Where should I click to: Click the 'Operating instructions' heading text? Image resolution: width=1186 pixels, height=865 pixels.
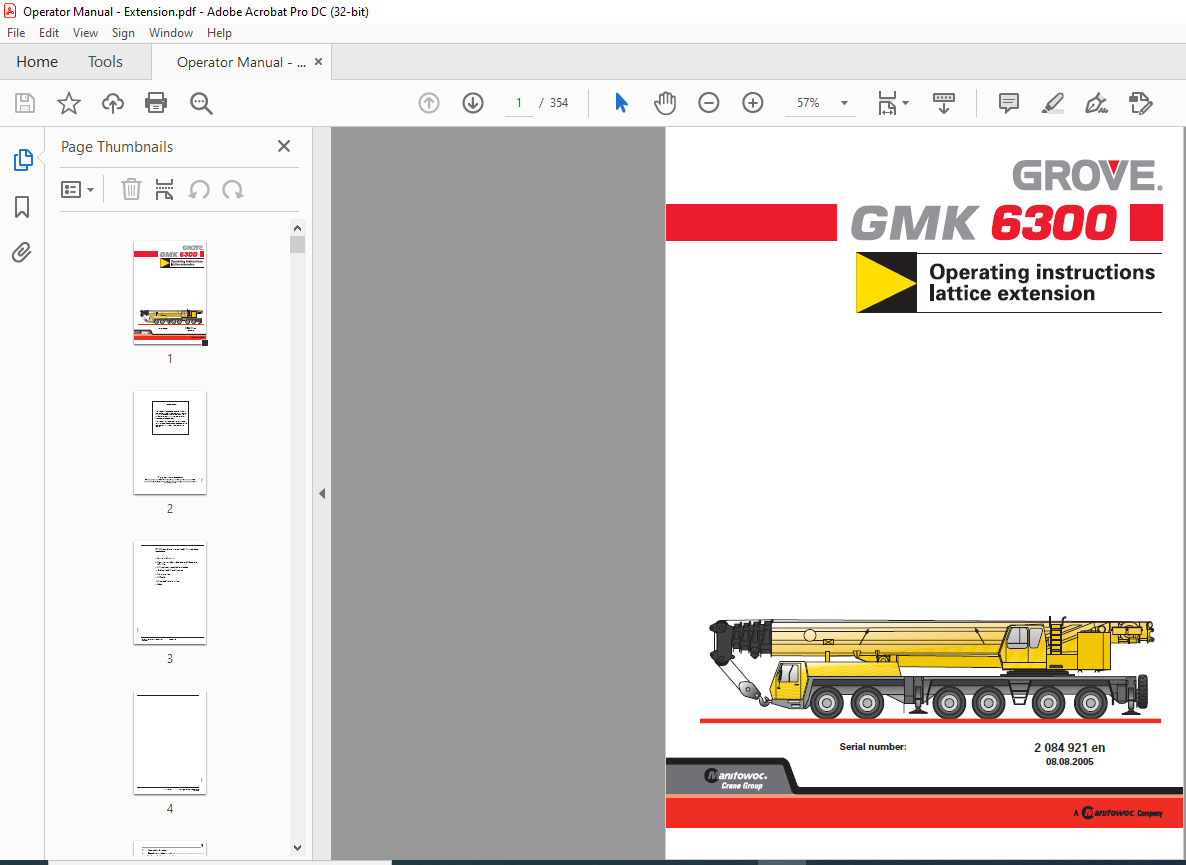(1042, 272)
